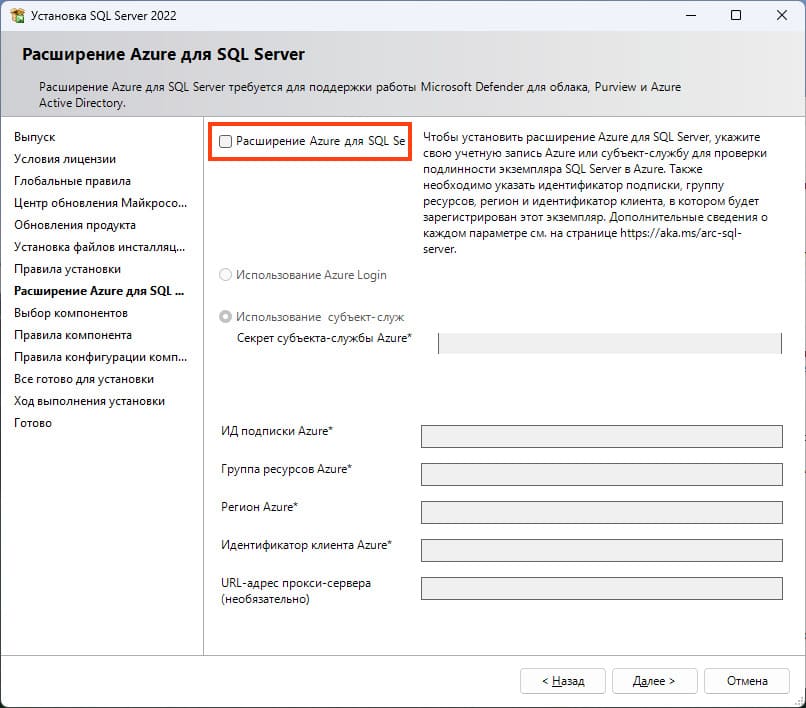The width and height of the screenshot is (806, 708).
Task: Continue with the Далее button
Action: [654, 681]
